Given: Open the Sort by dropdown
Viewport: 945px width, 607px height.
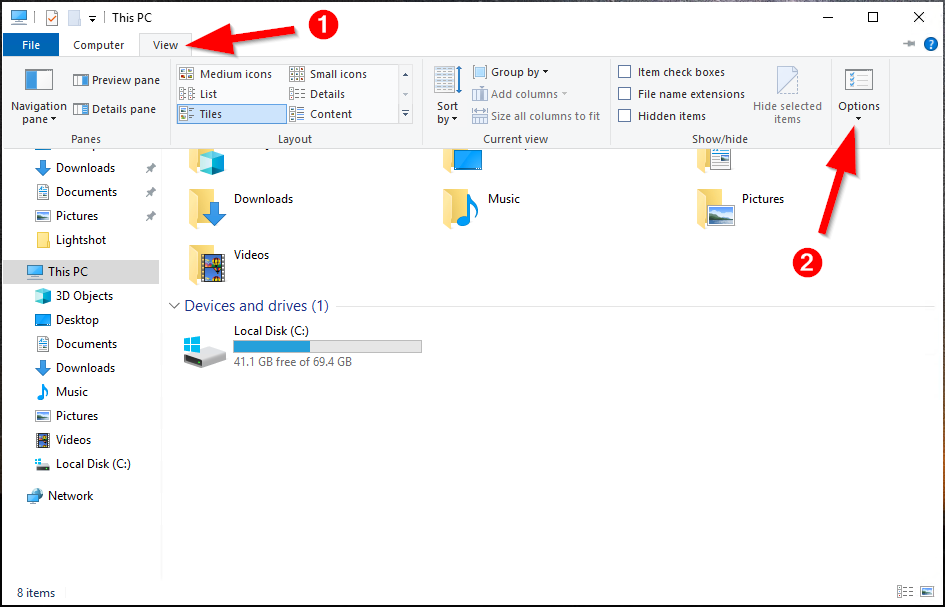Looking at the screenshot, I should coord(447,96).
